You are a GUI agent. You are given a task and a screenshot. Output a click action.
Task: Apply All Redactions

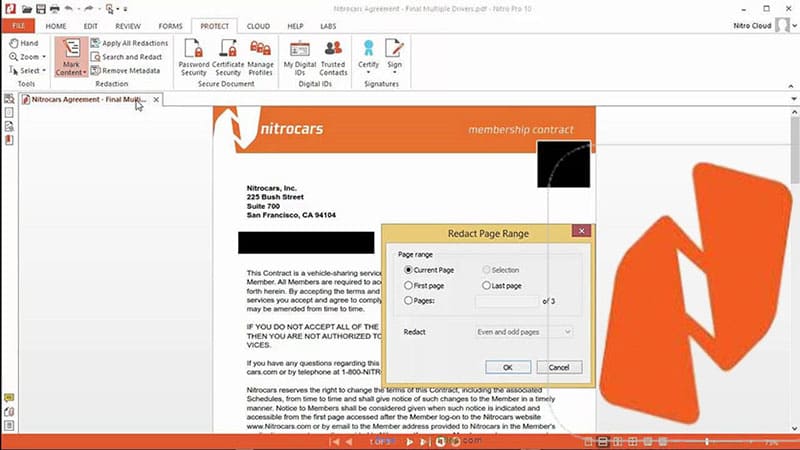[x=129, y=43]
